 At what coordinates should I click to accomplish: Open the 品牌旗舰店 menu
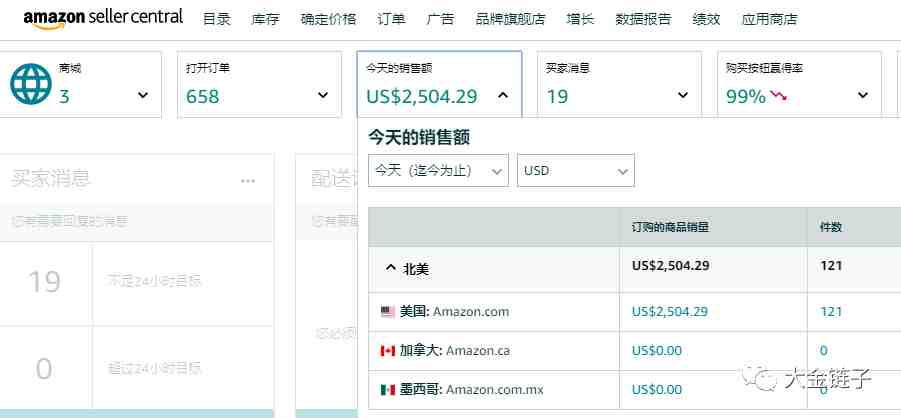[x=510, y=18]
